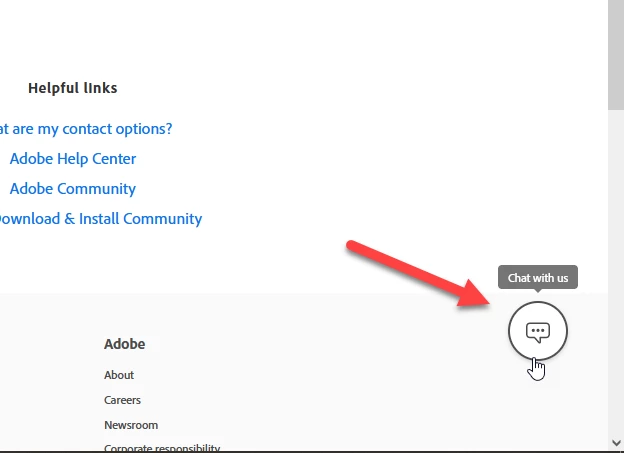This screenshot has width=624, height=453.
Task: Open the Adobe Help Center link
Action: click(x=73, y=158)
